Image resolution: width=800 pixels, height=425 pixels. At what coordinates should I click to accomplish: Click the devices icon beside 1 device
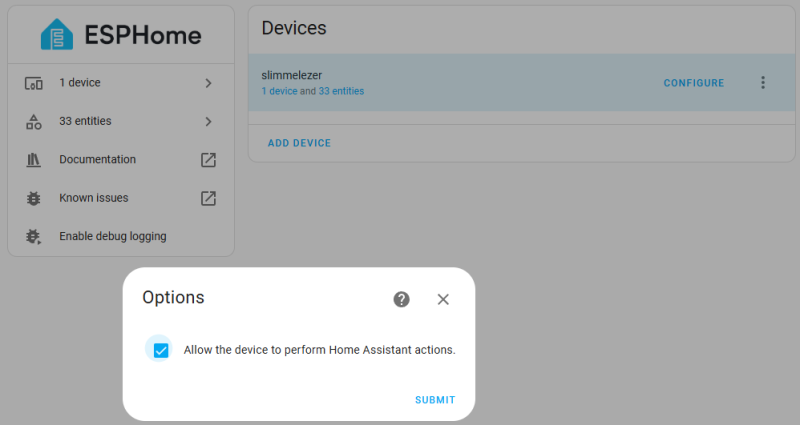click(x=33, y=83)
